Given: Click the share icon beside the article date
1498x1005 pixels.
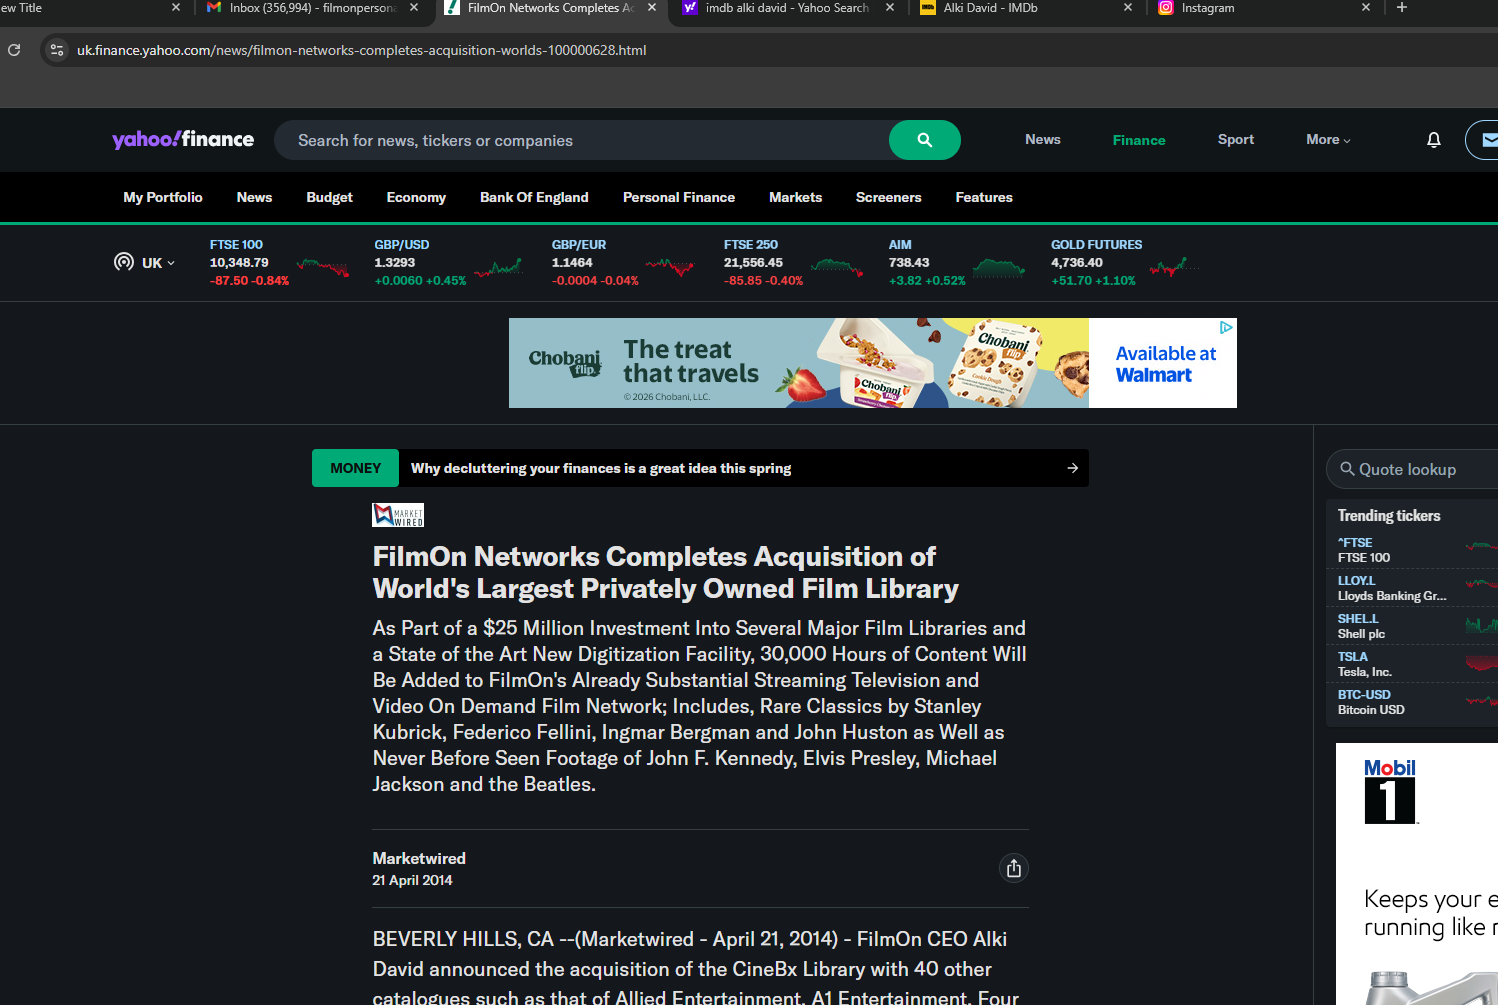Looking at the screenshot, I should click(x=1013, y=868).
